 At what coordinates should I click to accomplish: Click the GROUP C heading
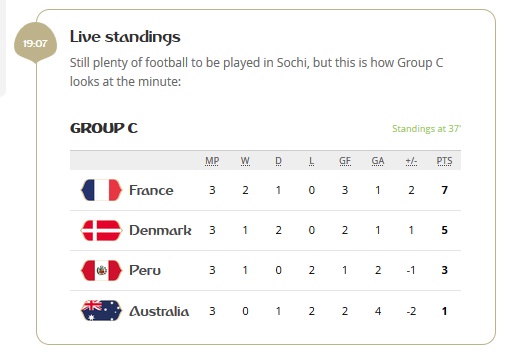coord(104,128)
